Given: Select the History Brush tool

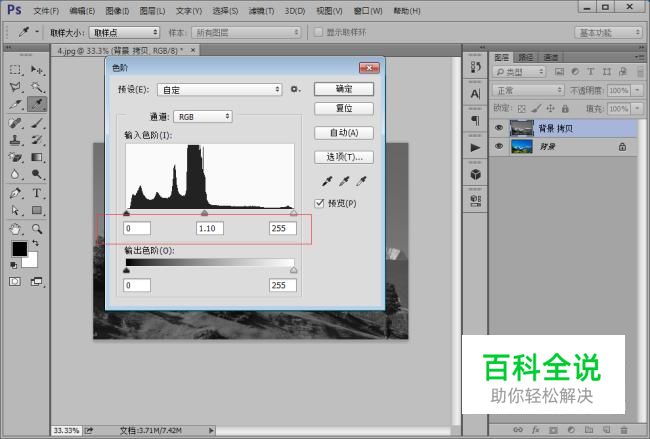Looking at the screenshot, I should click(37, 140).
